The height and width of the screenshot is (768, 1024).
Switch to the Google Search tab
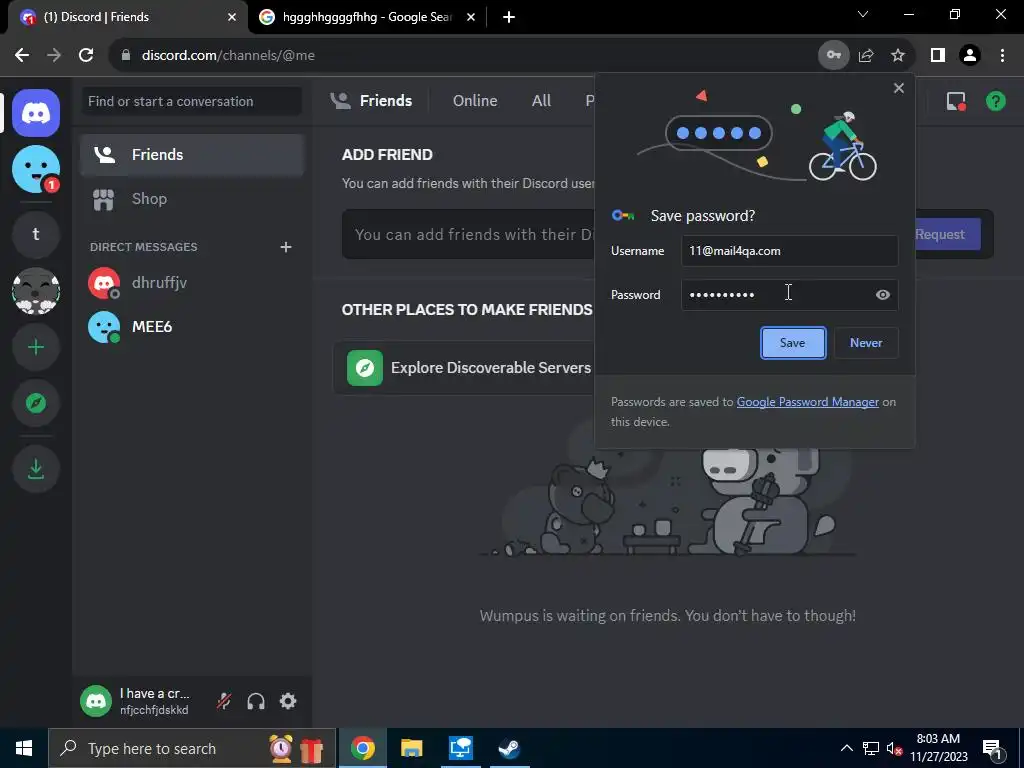point(367,17)
